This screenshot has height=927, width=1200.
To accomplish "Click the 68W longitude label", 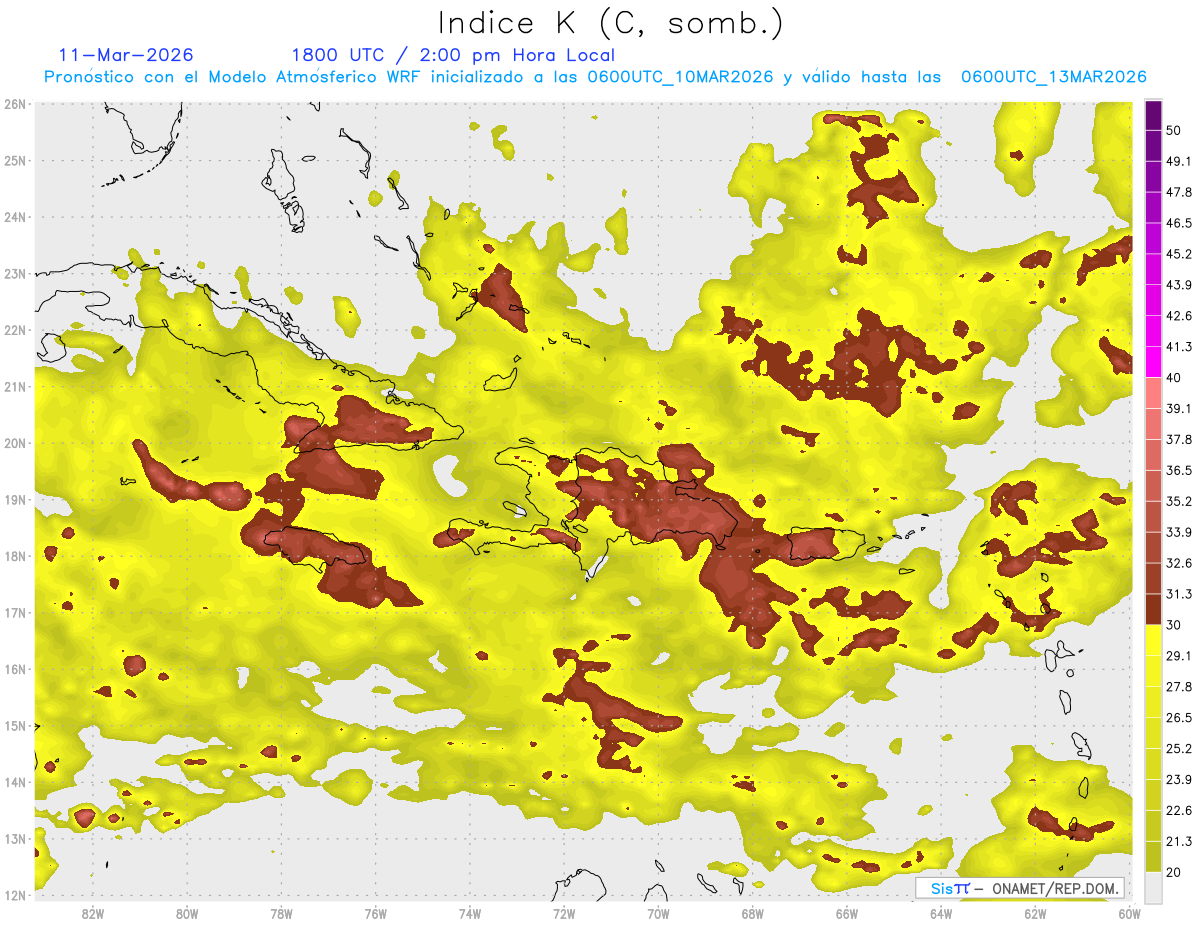I will point(752,913).
